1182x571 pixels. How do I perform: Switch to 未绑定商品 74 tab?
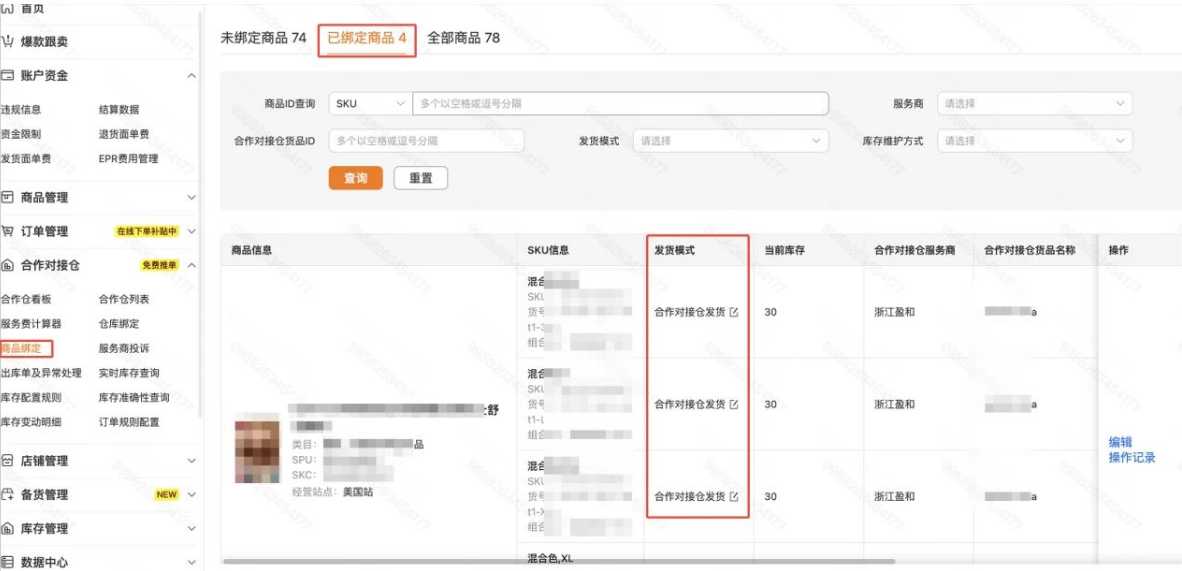coord(263,38)
